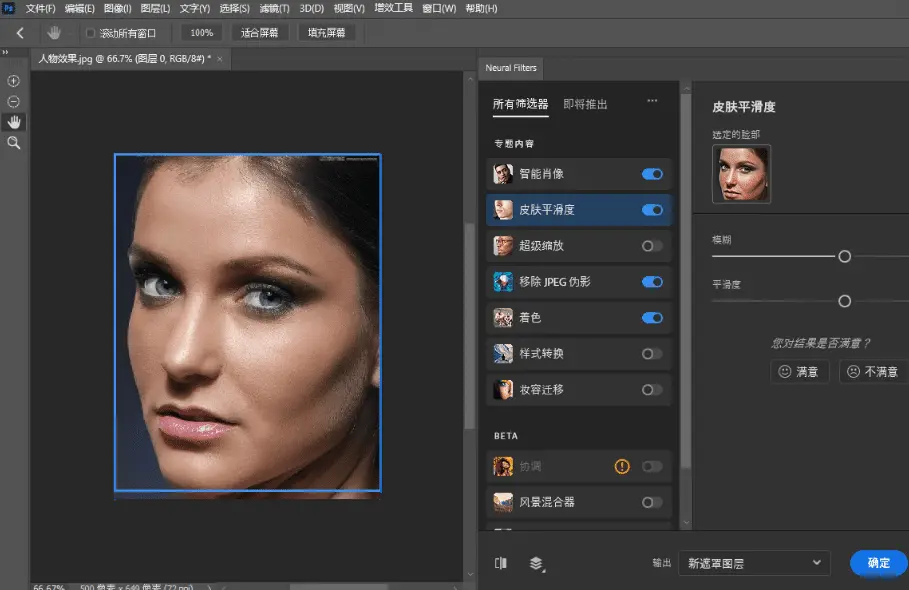Switch to the 即将推出 tab
909x590 pixels.
pos(585,104)
